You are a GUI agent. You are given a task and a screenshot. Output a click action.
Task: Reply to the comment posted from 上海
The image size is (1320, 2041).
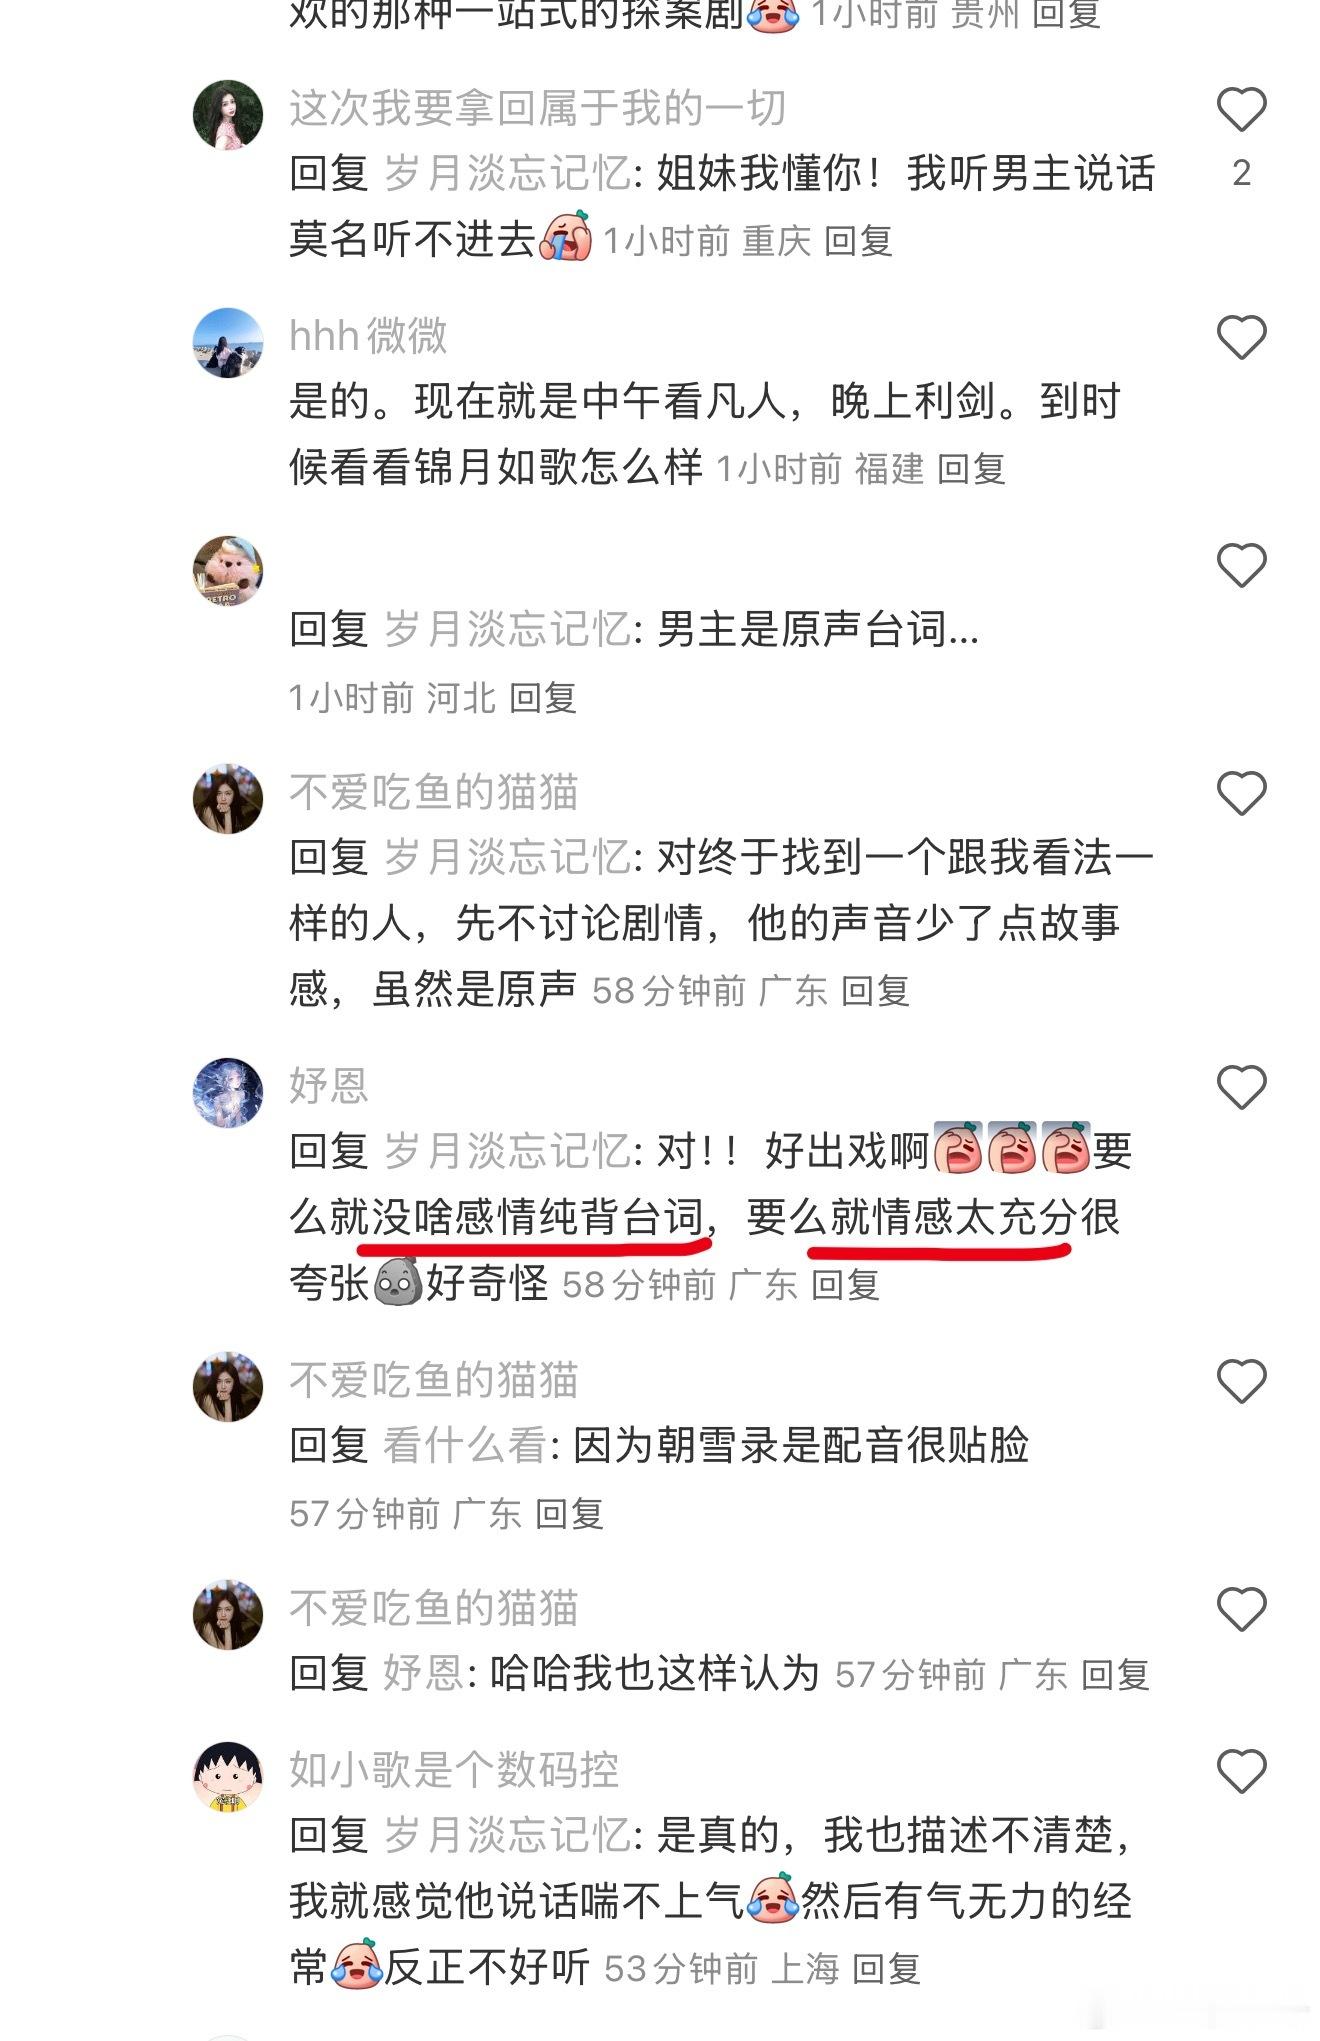tap(886, 1968)
